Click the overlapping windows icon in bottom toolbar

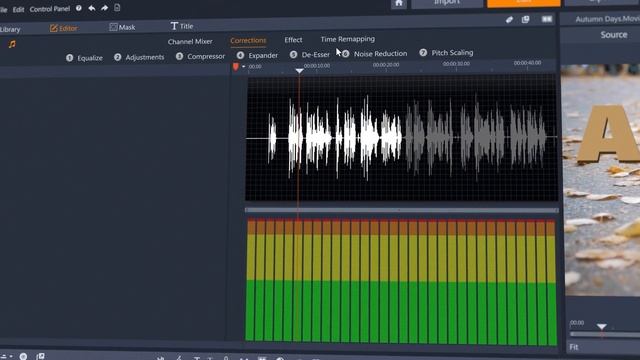[x=40, y=357]
